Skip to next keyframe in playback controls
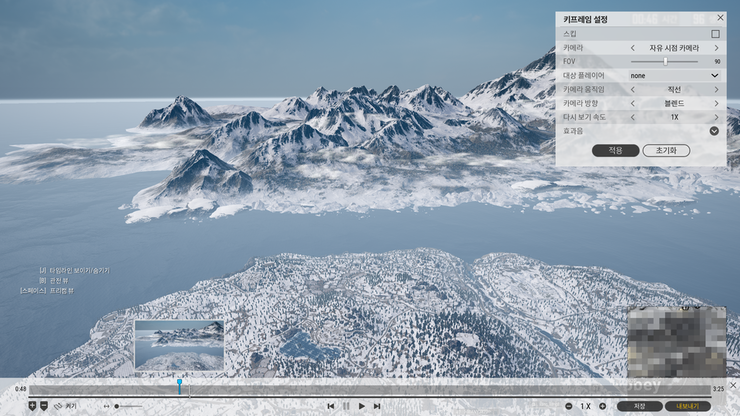The height and width of the screenshot is (416, 740). (377, 406)
